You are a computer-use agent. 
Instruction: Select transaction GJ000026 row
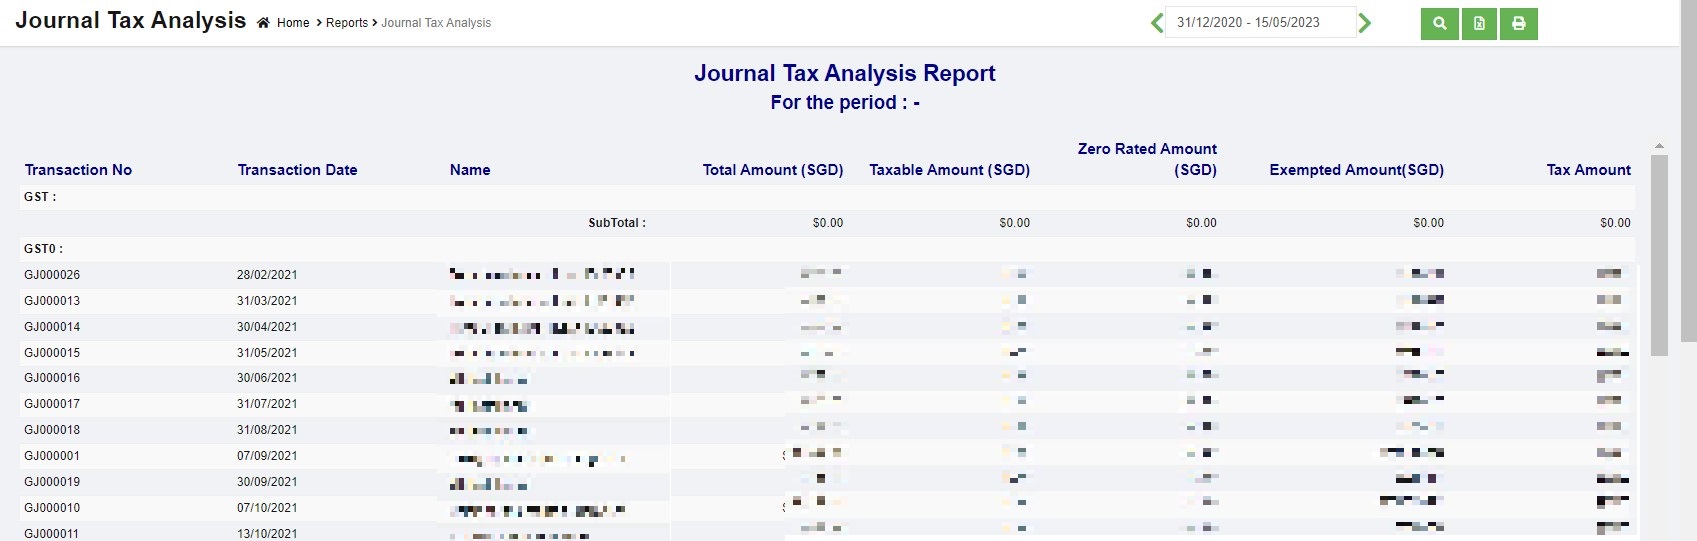(52, 275)
